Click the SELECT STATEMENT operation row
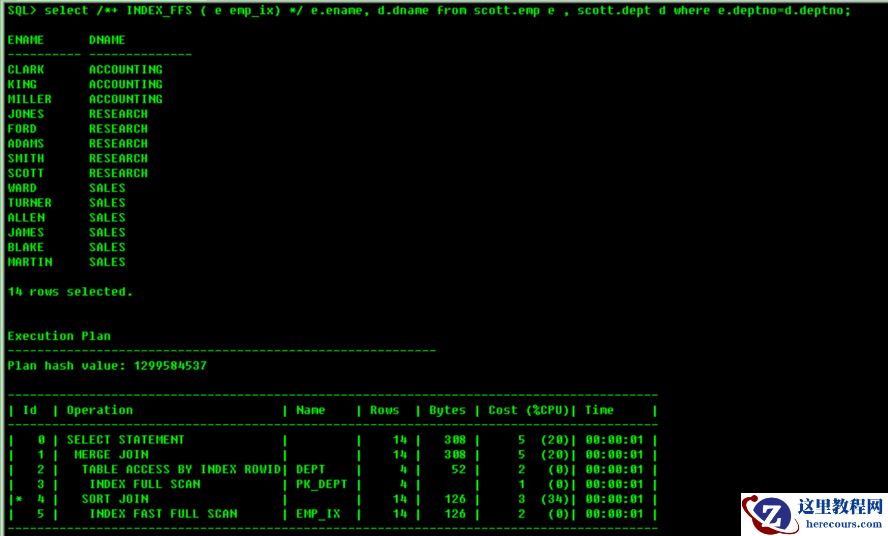 point(126,440)
